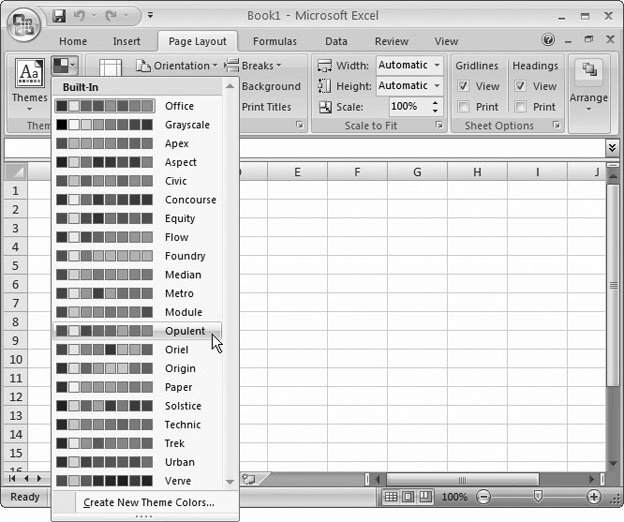The height and width of the screenshot is (522, 624).
Task: Open the Height Automatic dropdown
Action: pos(437,86)
